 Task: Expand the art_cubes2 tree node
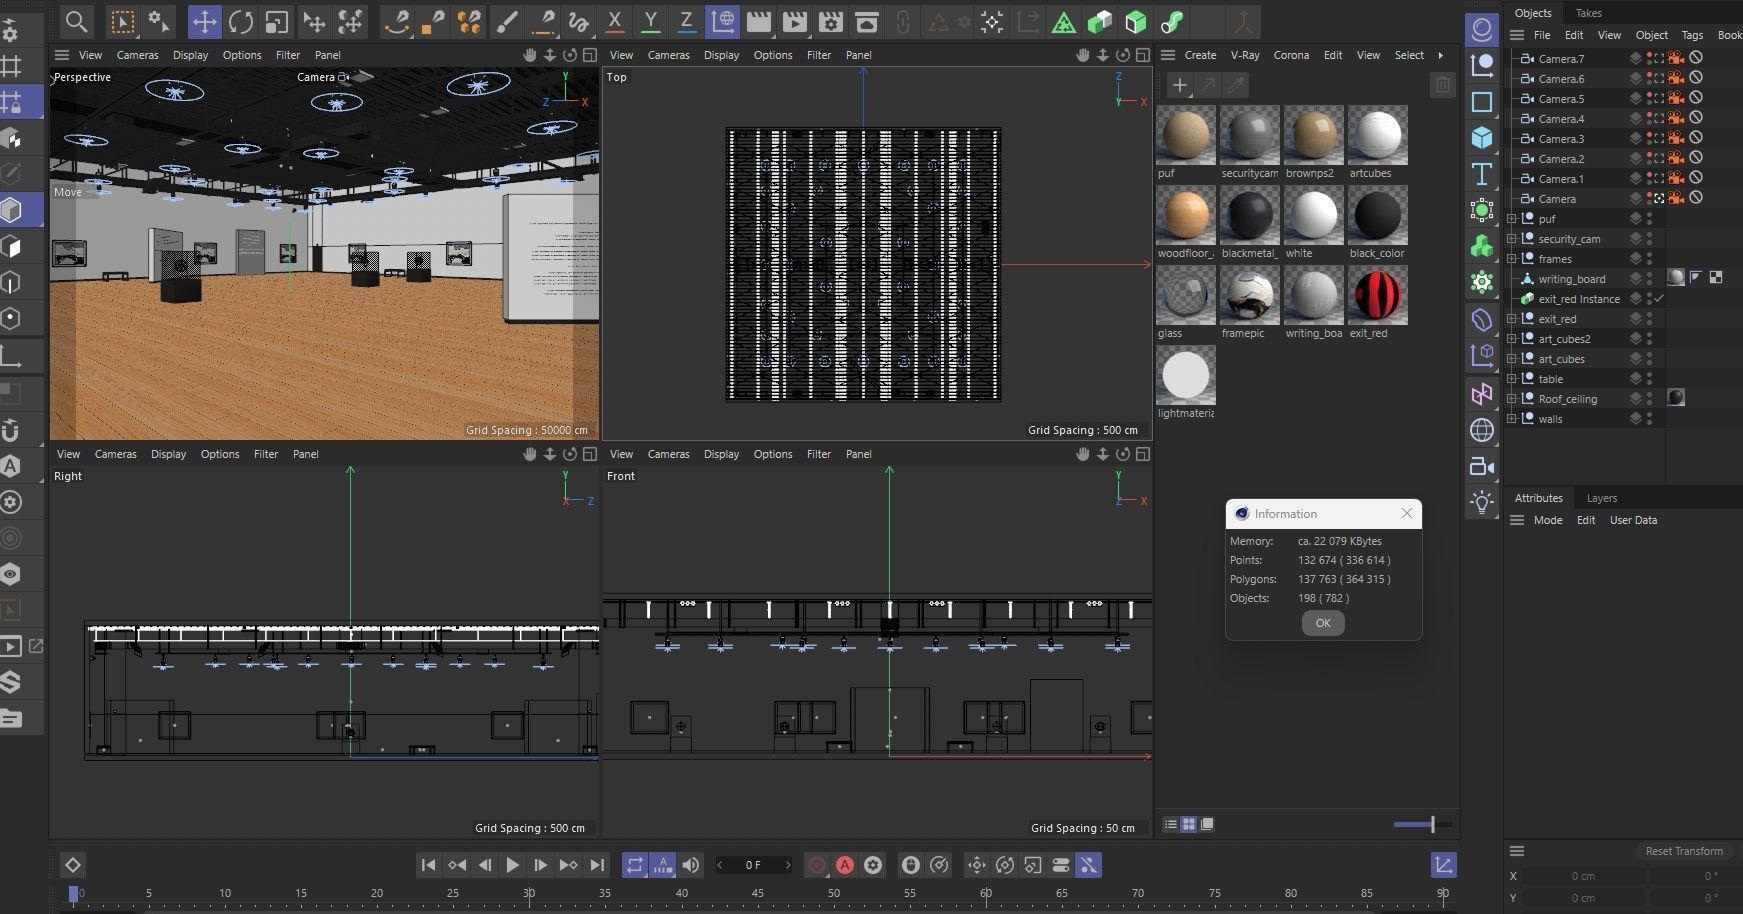coord(1512,339)
